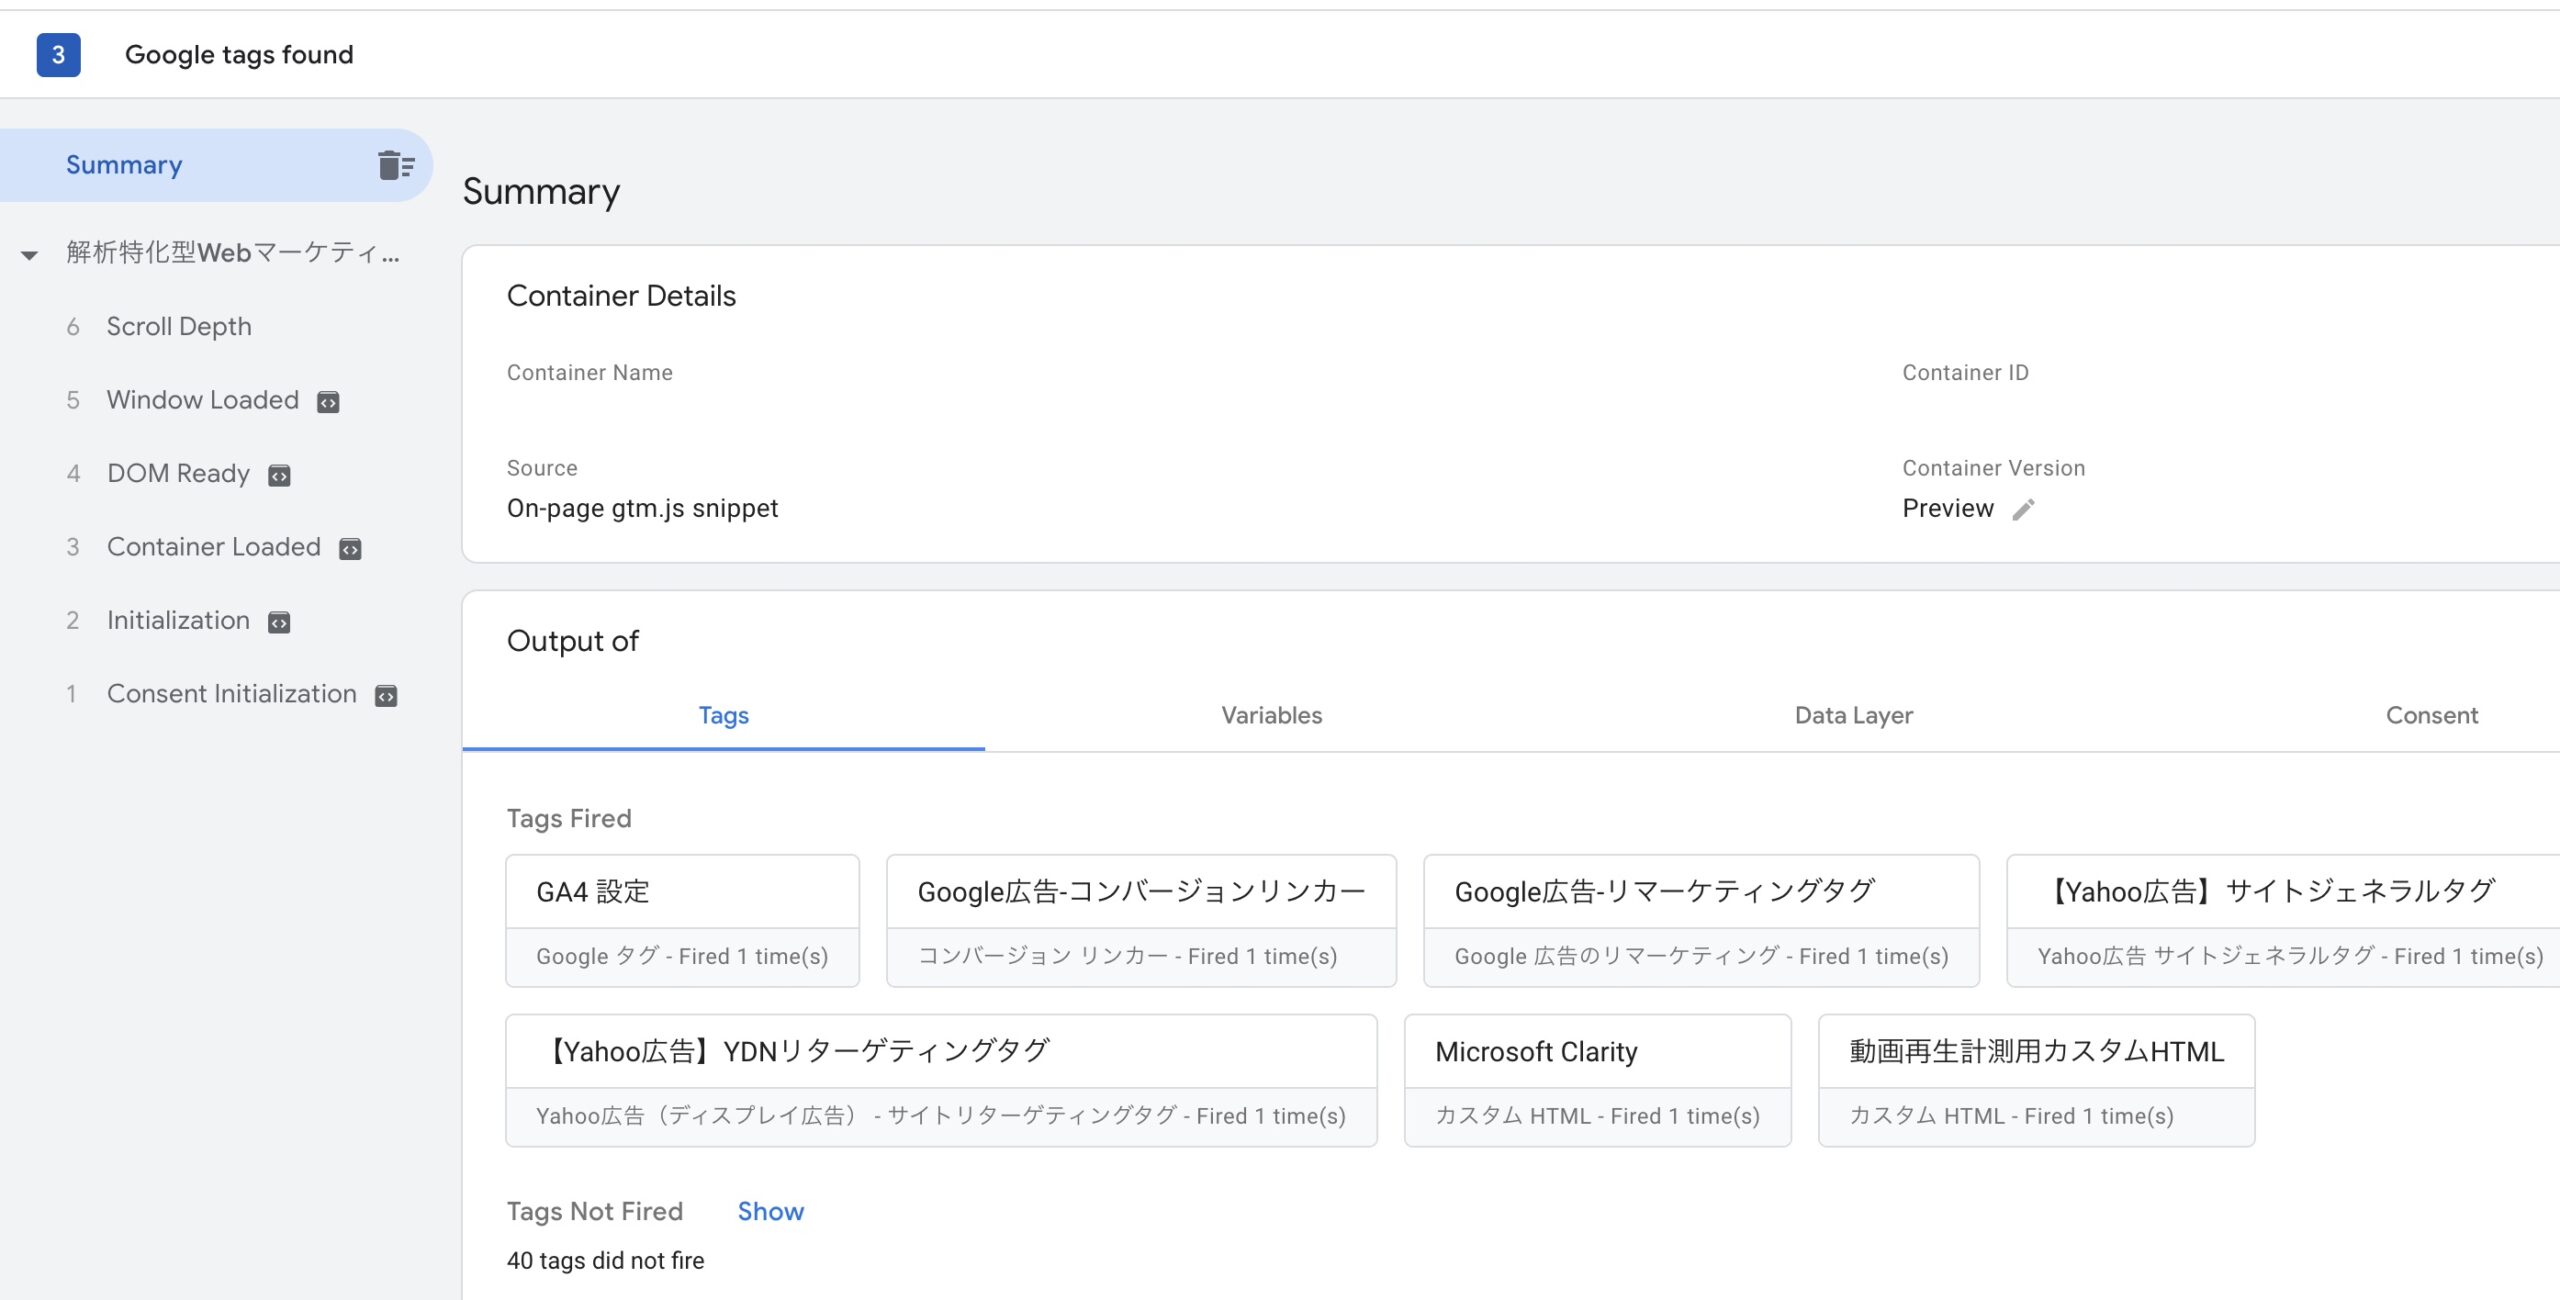Screen dimensions: 2560x1300
Task: Switch to the Consent tab
Action: pyautogui.click(x=2431, y=716)
